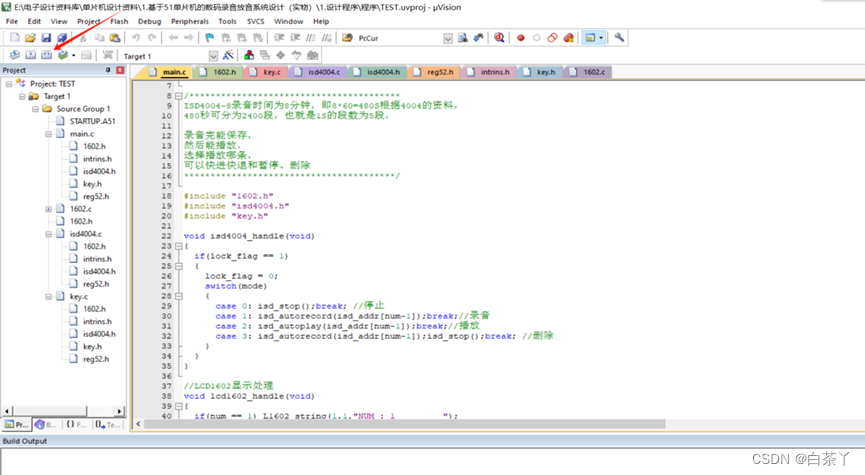Collapse the main.c tree node
This screenshot has width=865, height=475.
coord(48,133)
